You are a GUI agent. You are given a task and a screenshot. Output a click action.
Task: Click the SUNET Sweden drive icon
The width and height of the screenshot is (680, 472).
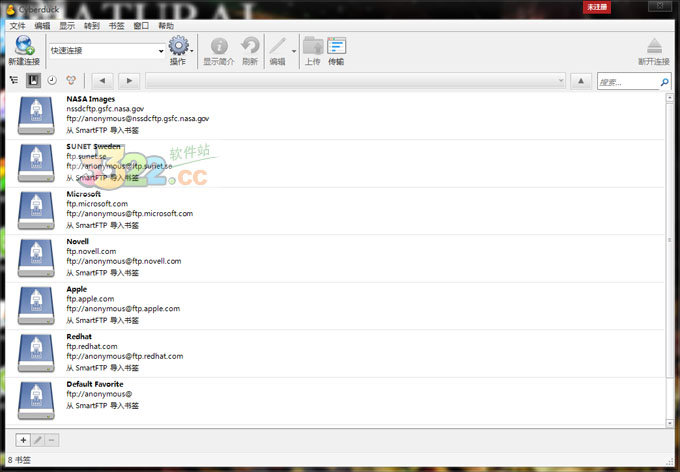[x=36, y=163]
